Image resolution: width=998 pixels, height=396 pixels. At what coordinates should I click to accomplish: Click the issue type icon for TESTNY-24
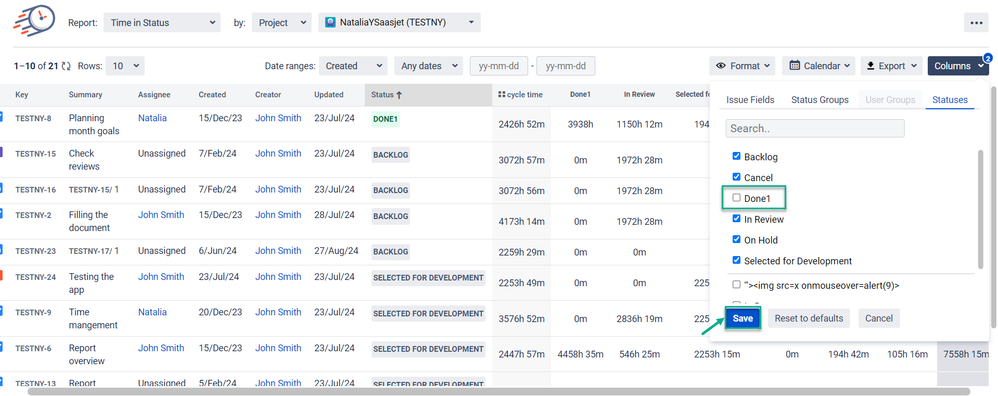[x=1, y=275]
